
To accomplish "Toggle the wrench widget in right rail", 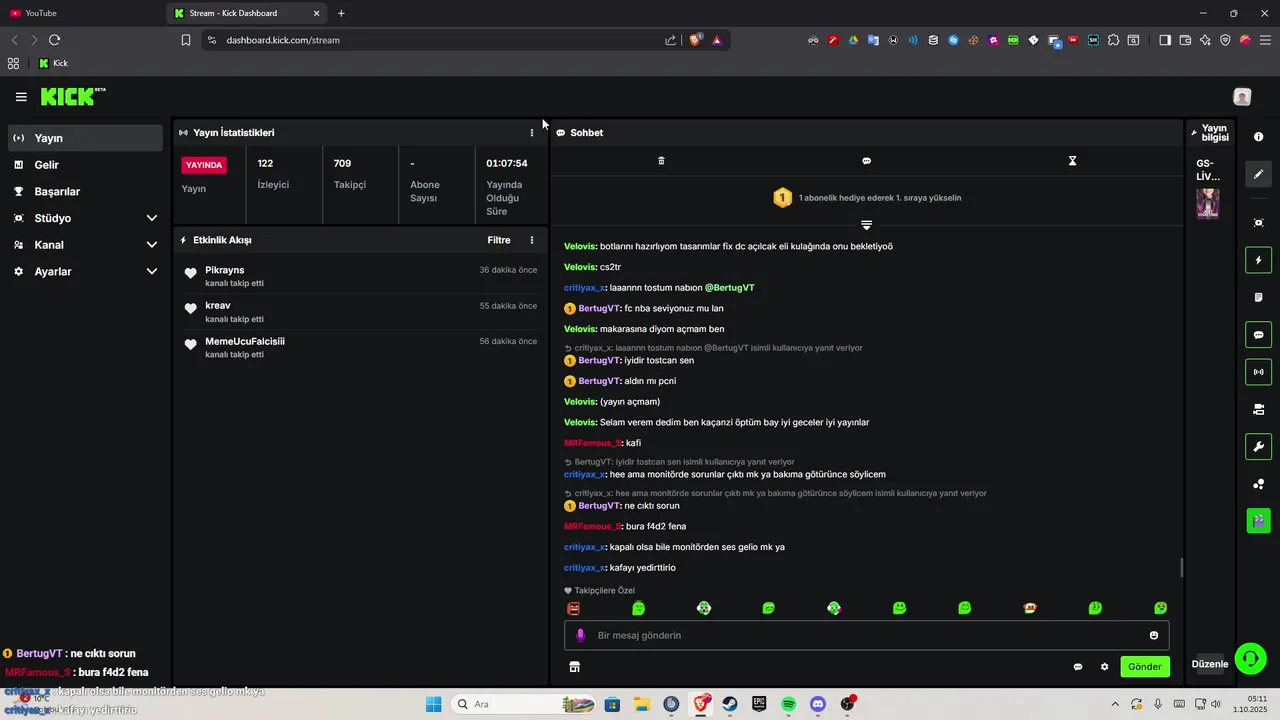I will (x=1259, y=446).
